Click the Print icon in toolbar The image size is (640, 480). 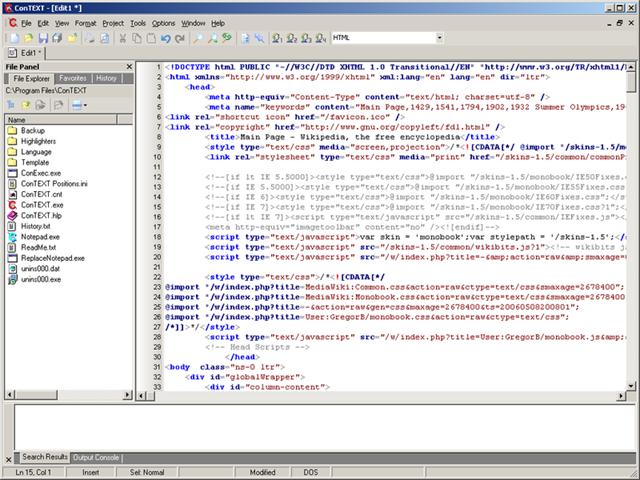click(88, 37)
